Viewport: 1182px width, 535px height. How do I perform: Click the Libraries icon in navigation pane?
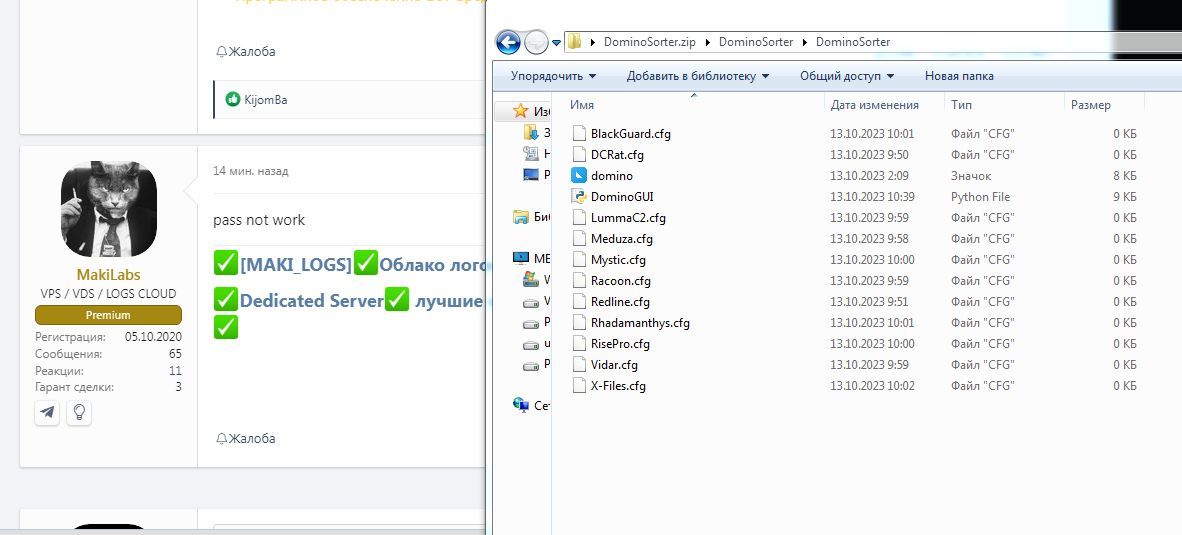pyautogui.click(x=520, y=217)
